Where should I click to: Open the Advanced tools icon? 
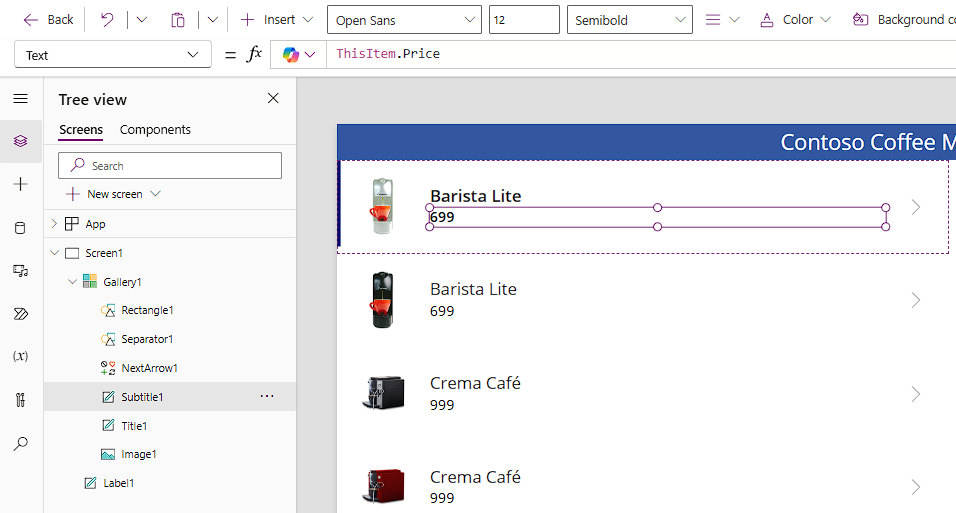click(x=21, y=400)
